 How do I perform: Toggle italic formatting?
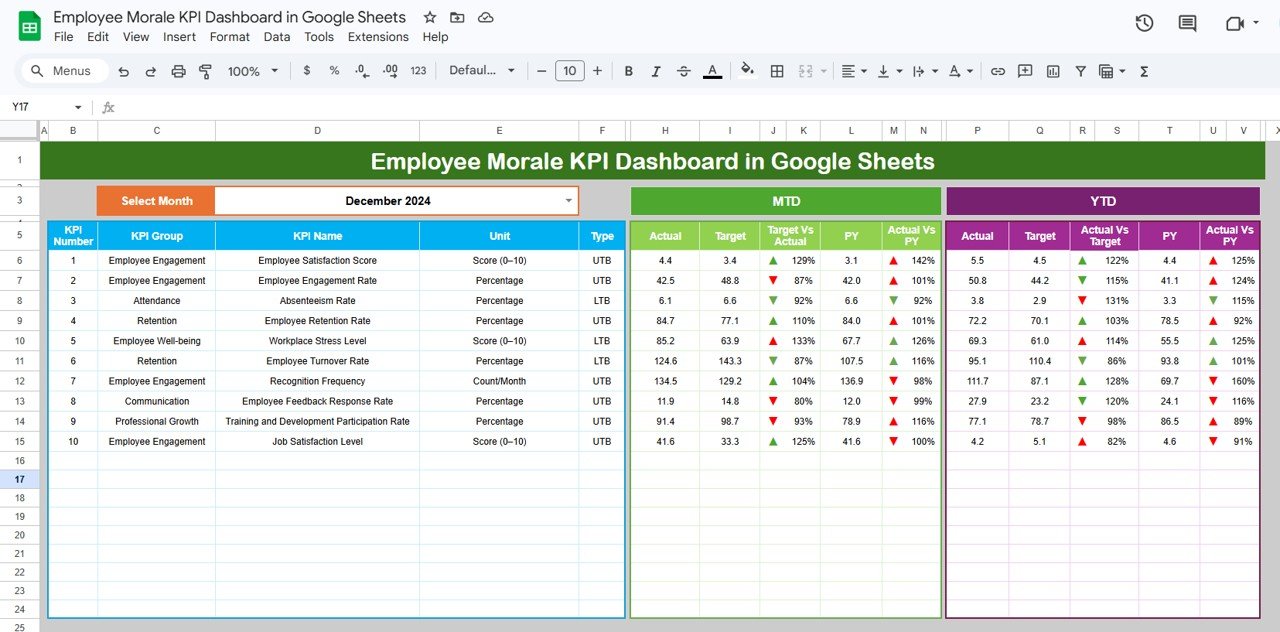[656, 71]
